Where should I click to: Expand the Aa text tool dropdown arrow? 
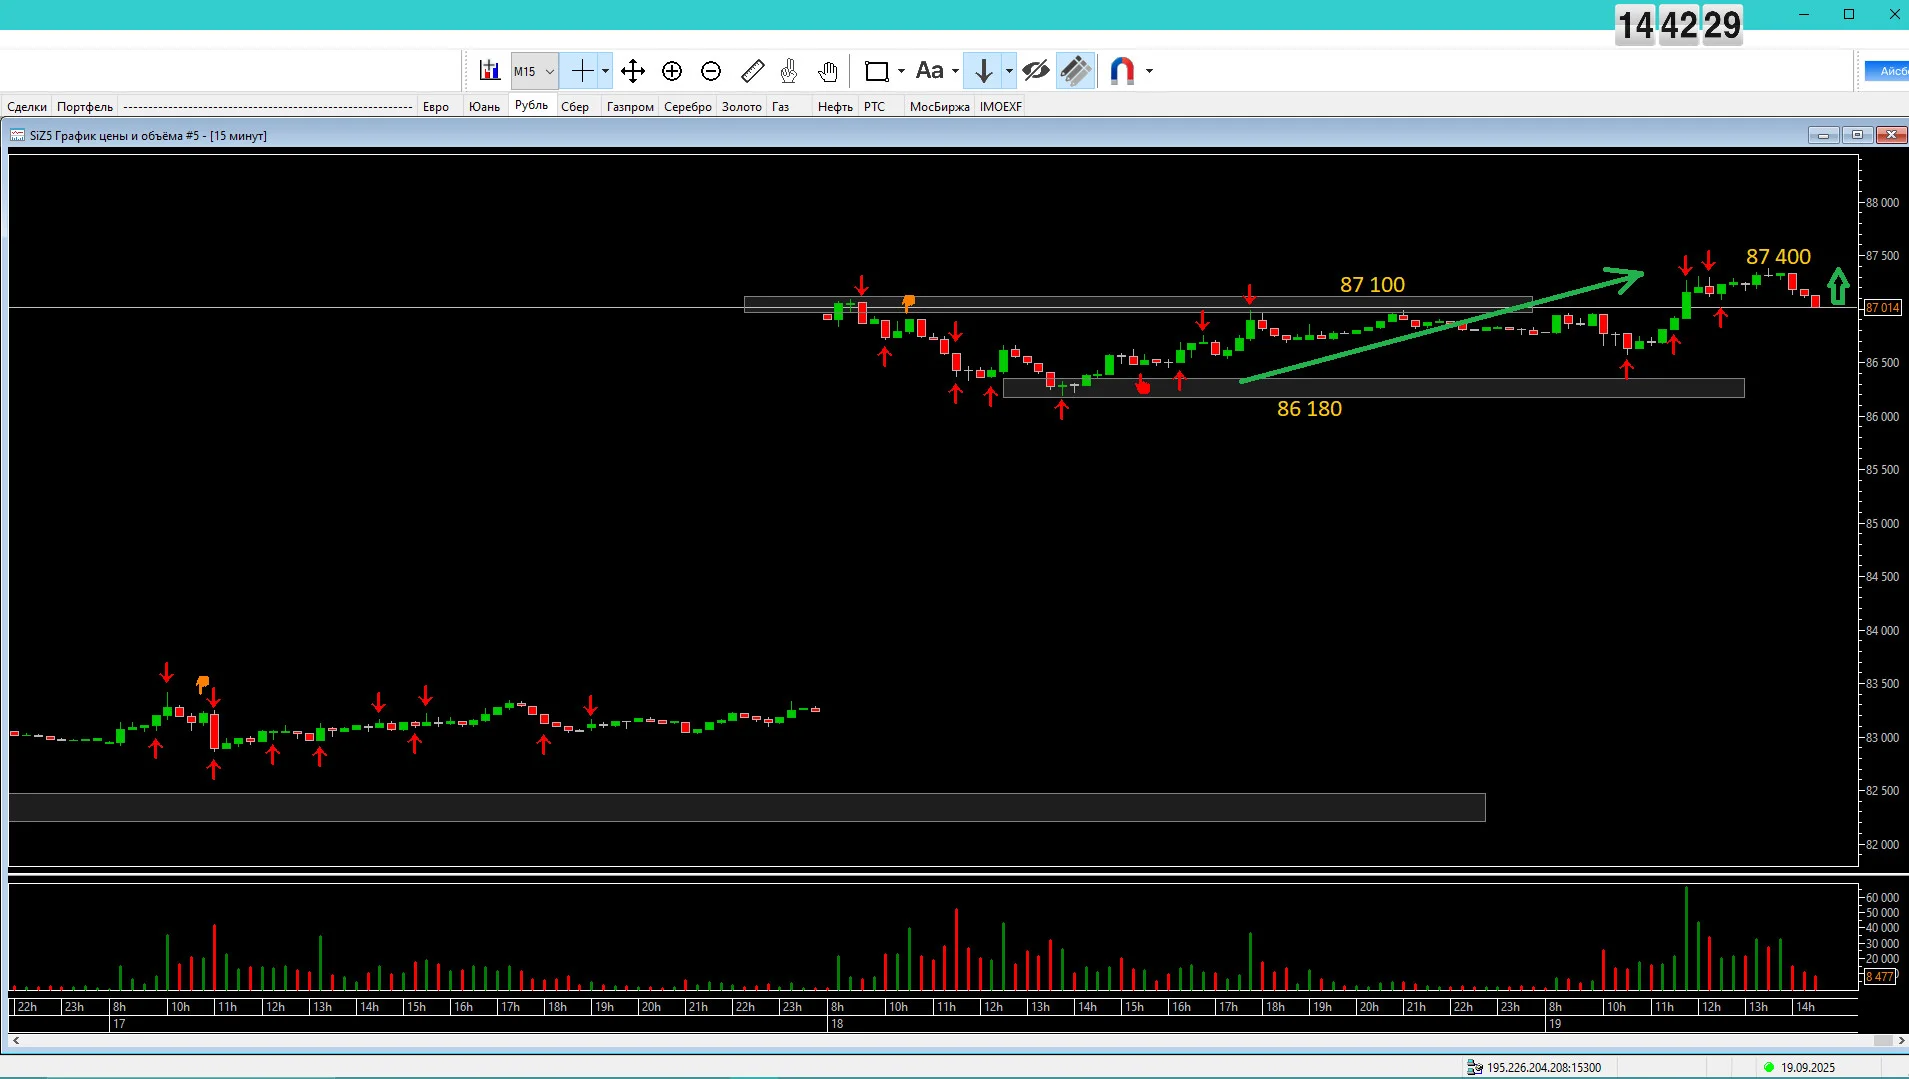[956, 71]
